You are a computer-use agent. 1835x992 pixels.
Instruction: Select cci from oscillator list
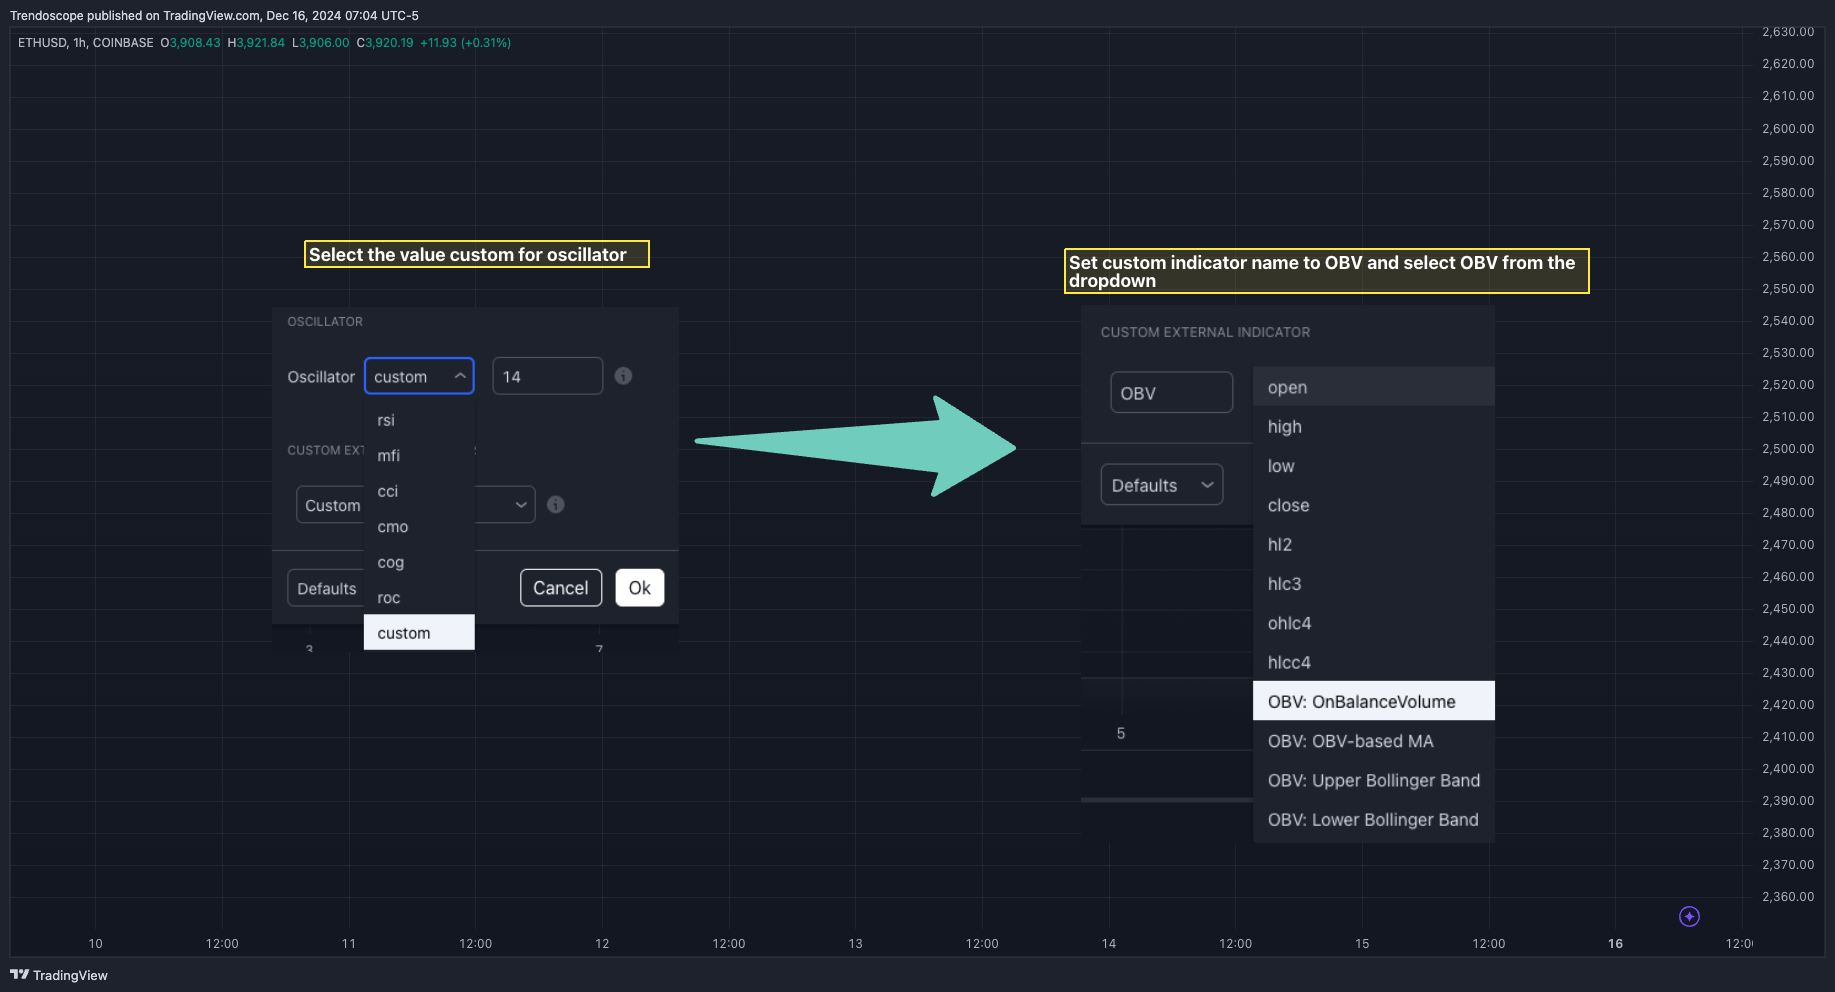pos(419,491)
